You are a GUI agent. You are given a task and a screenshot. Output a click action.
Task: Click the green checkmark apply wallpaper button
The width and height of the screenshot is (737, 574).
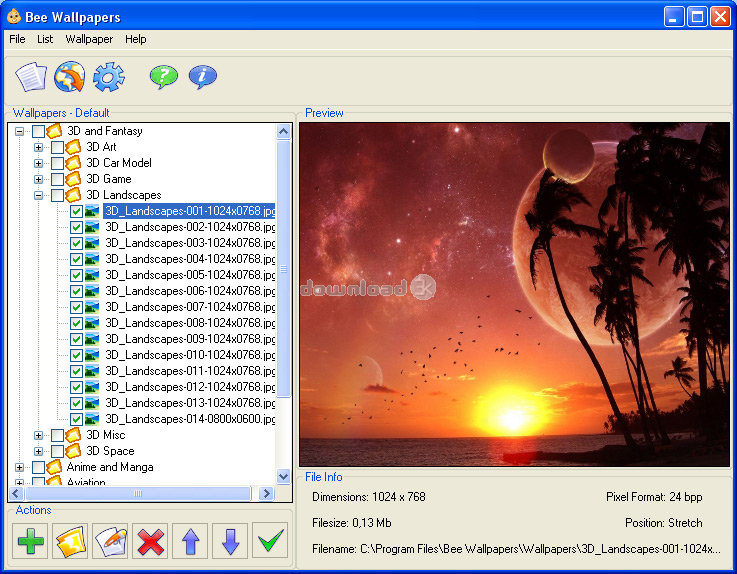tap(270, 541)
